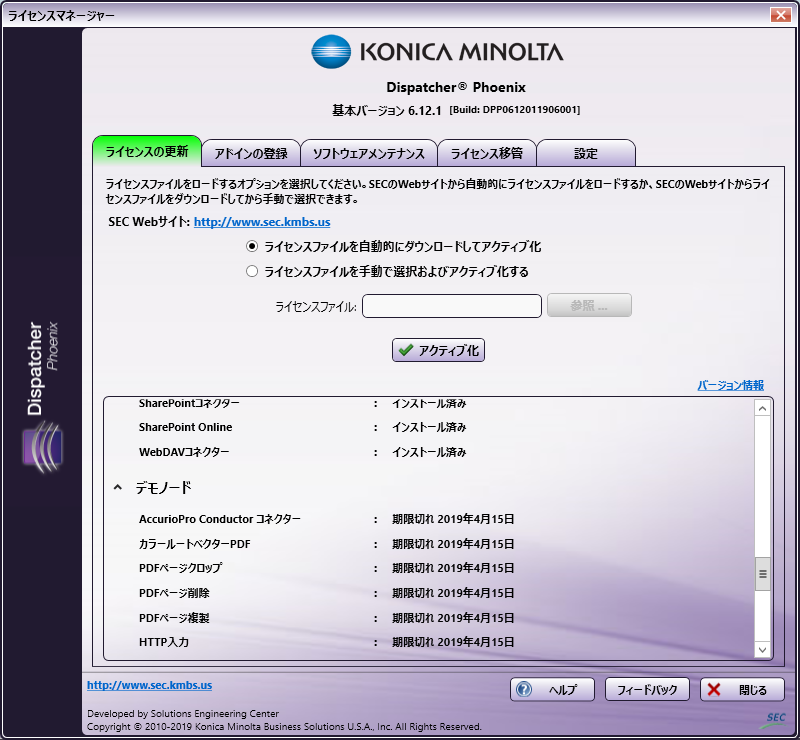
Task: Switch to アドインの登録 tab
Action: tap(251, 153)
